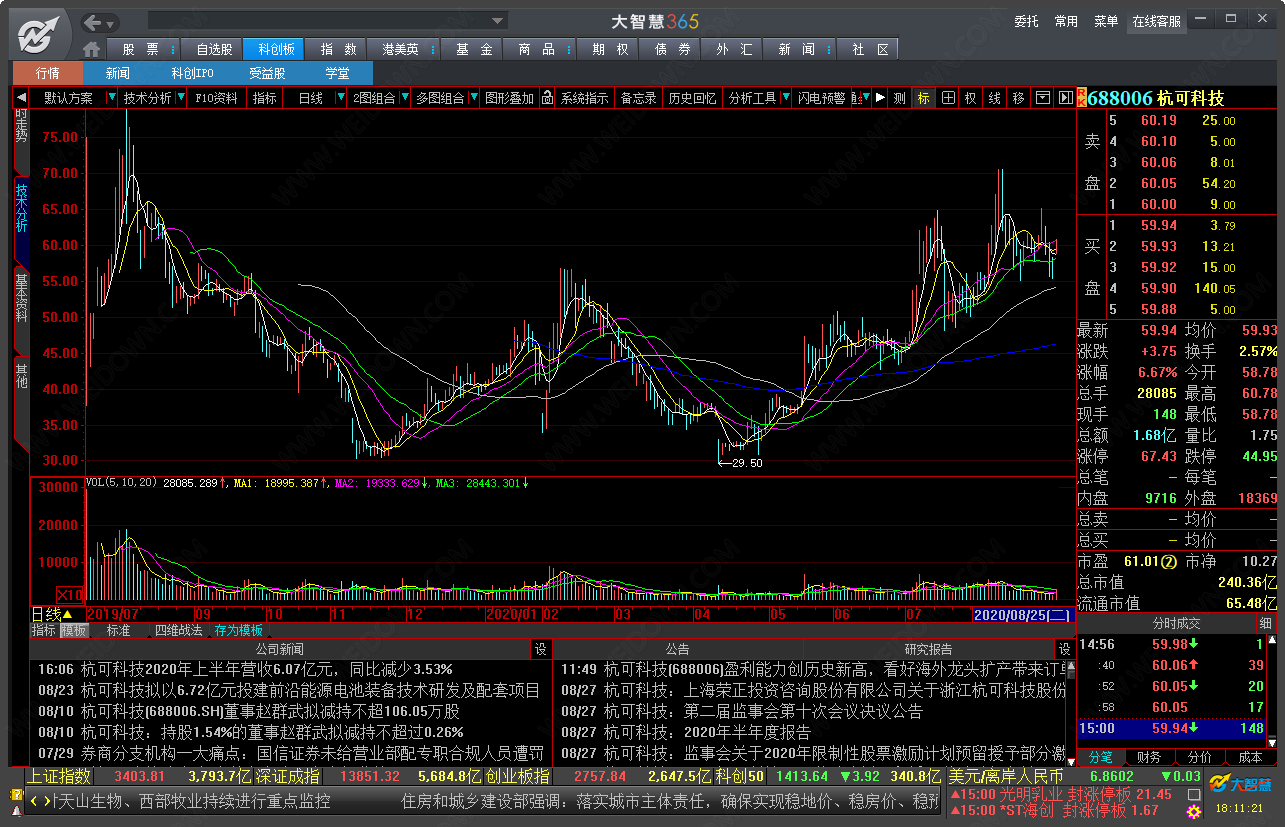Click the announcement panel scrollbar
The image size is (1285, 827).
pos(1070,712)
